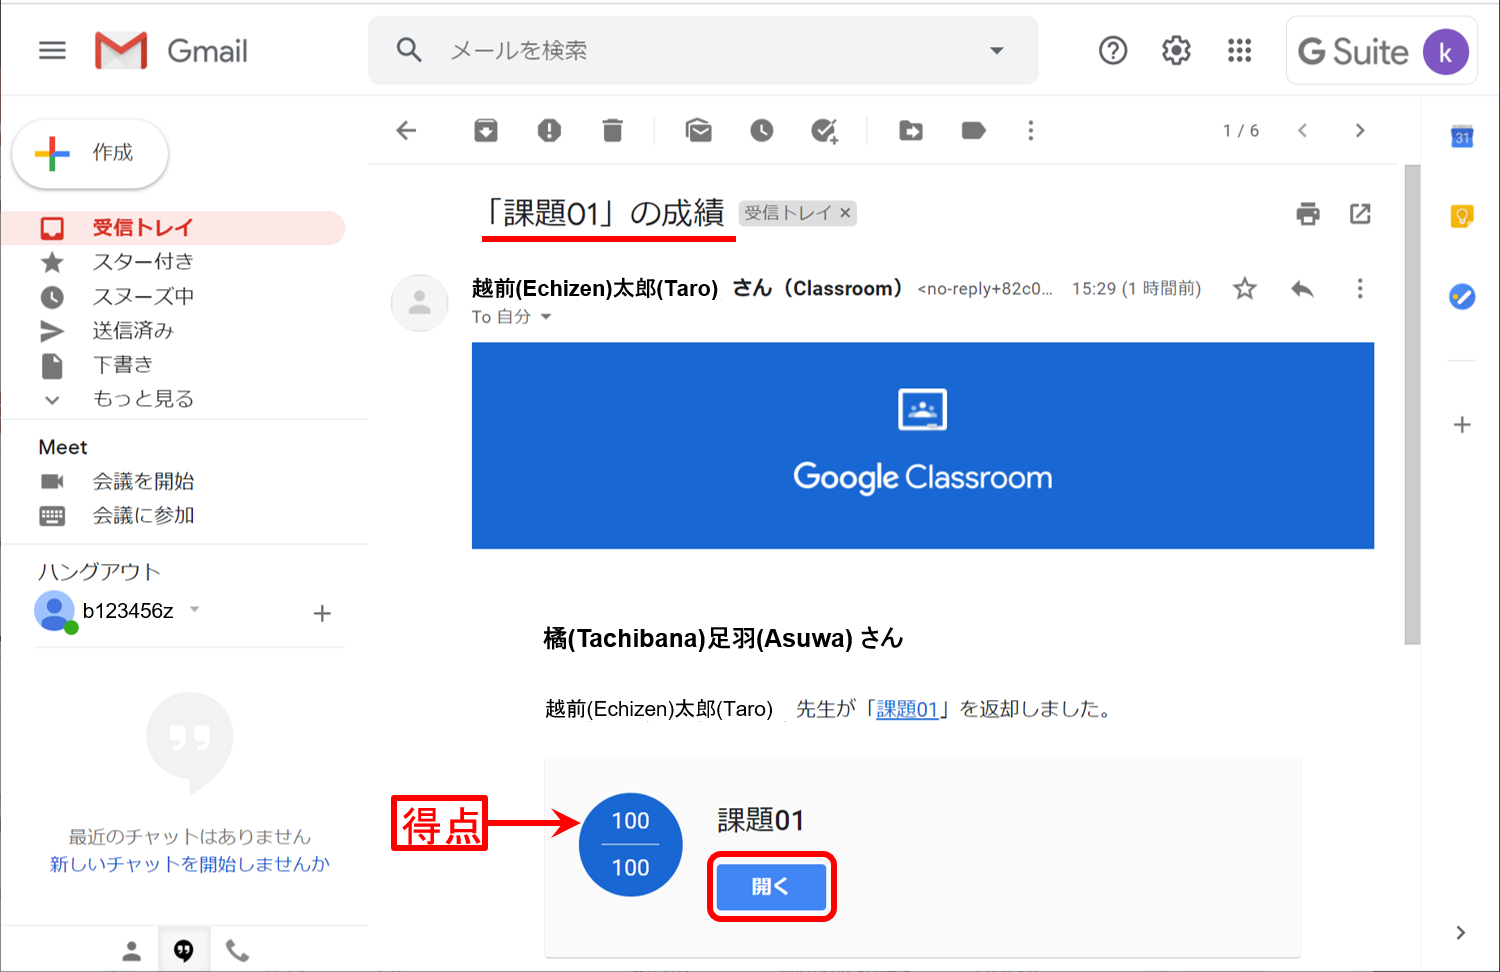Open message more options three dots
This screenshot has width=1500, height=972.
click(x=1360, y=289)
